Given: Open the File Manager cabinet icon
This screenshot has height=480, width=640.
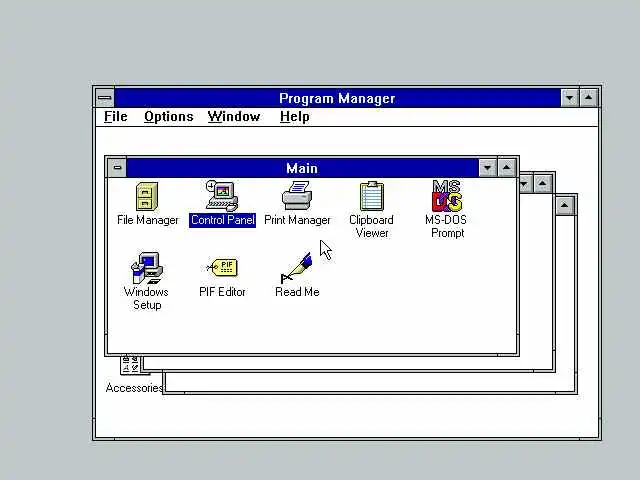Looking at the screenshot, I should pos(147,196).
